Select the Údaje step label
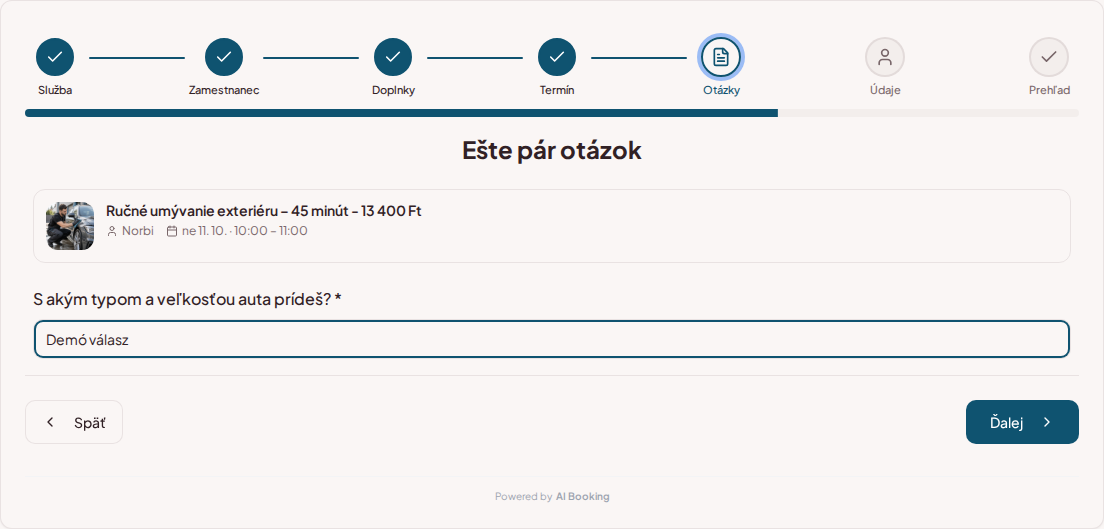 coord(885,90)
